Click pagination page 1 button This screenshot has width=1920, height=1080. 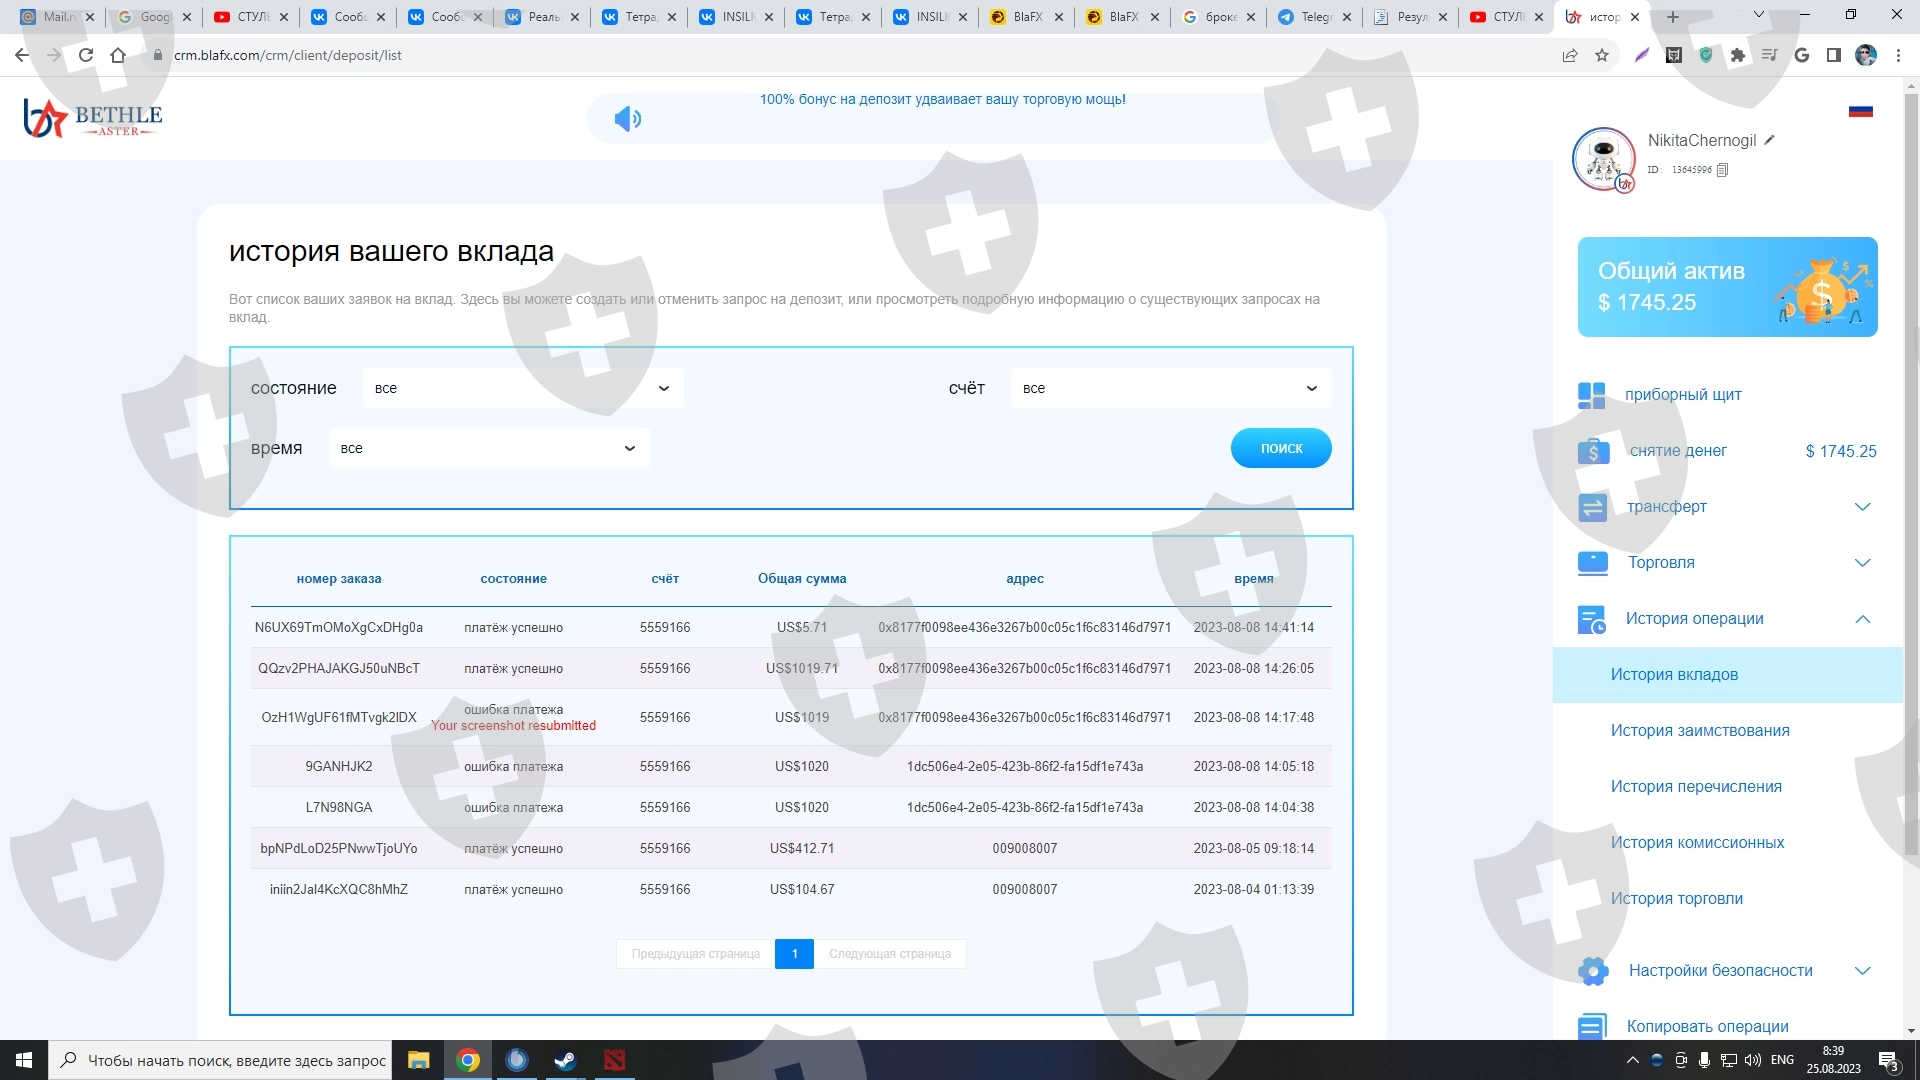click(x=794, y=954)
